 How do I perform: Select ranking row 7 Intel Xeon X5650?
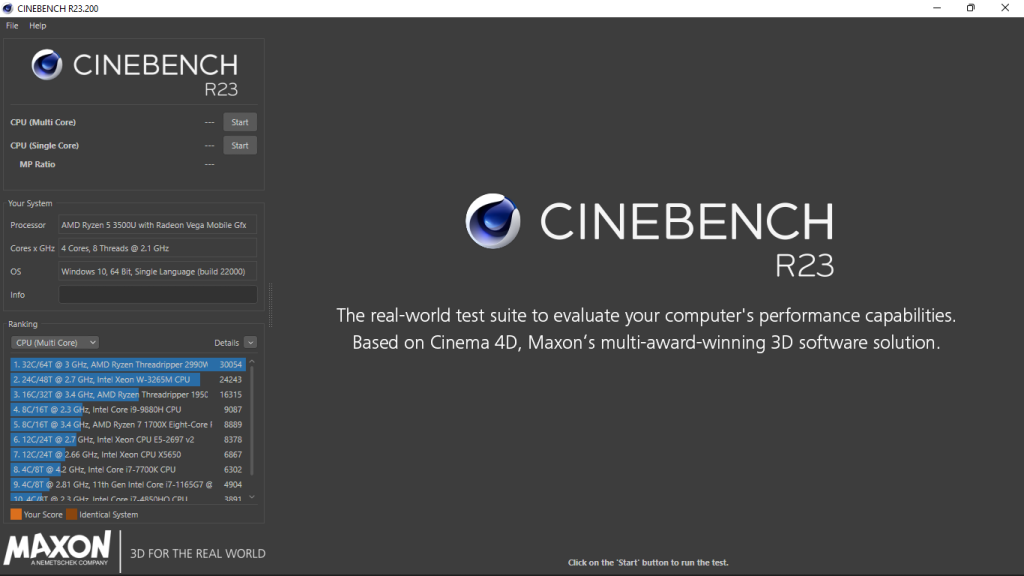point(128,455)
